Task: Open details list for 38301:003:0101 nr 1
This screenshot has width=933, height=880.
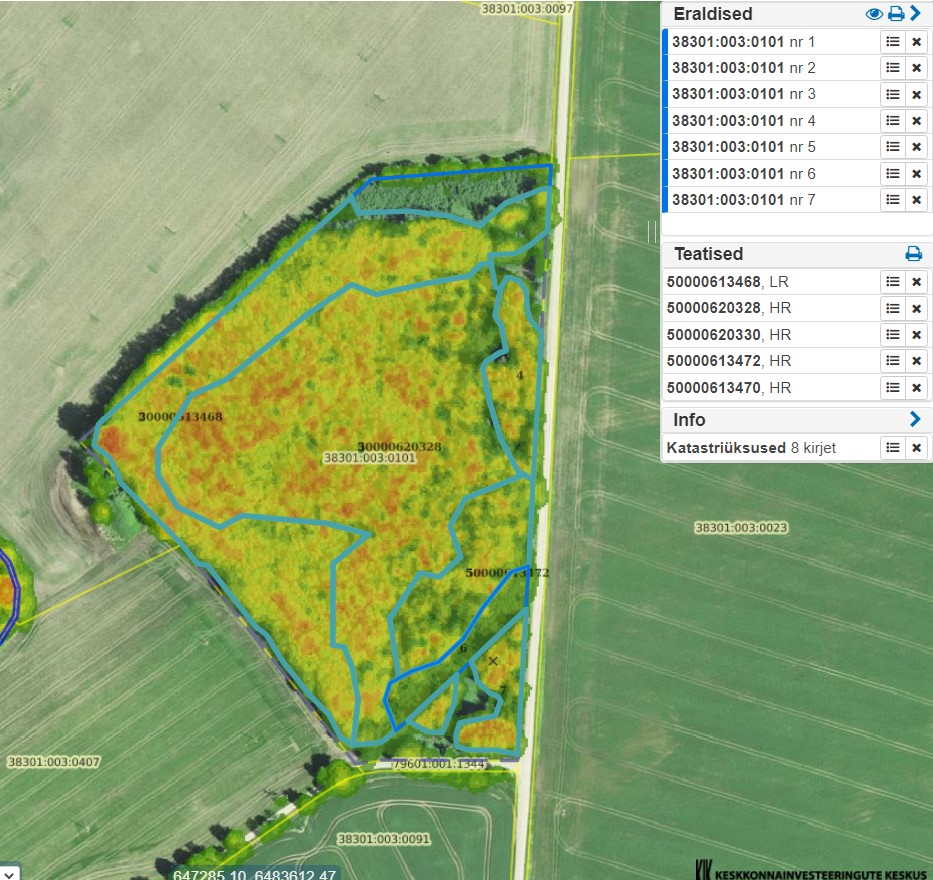Action: point(892,42)
